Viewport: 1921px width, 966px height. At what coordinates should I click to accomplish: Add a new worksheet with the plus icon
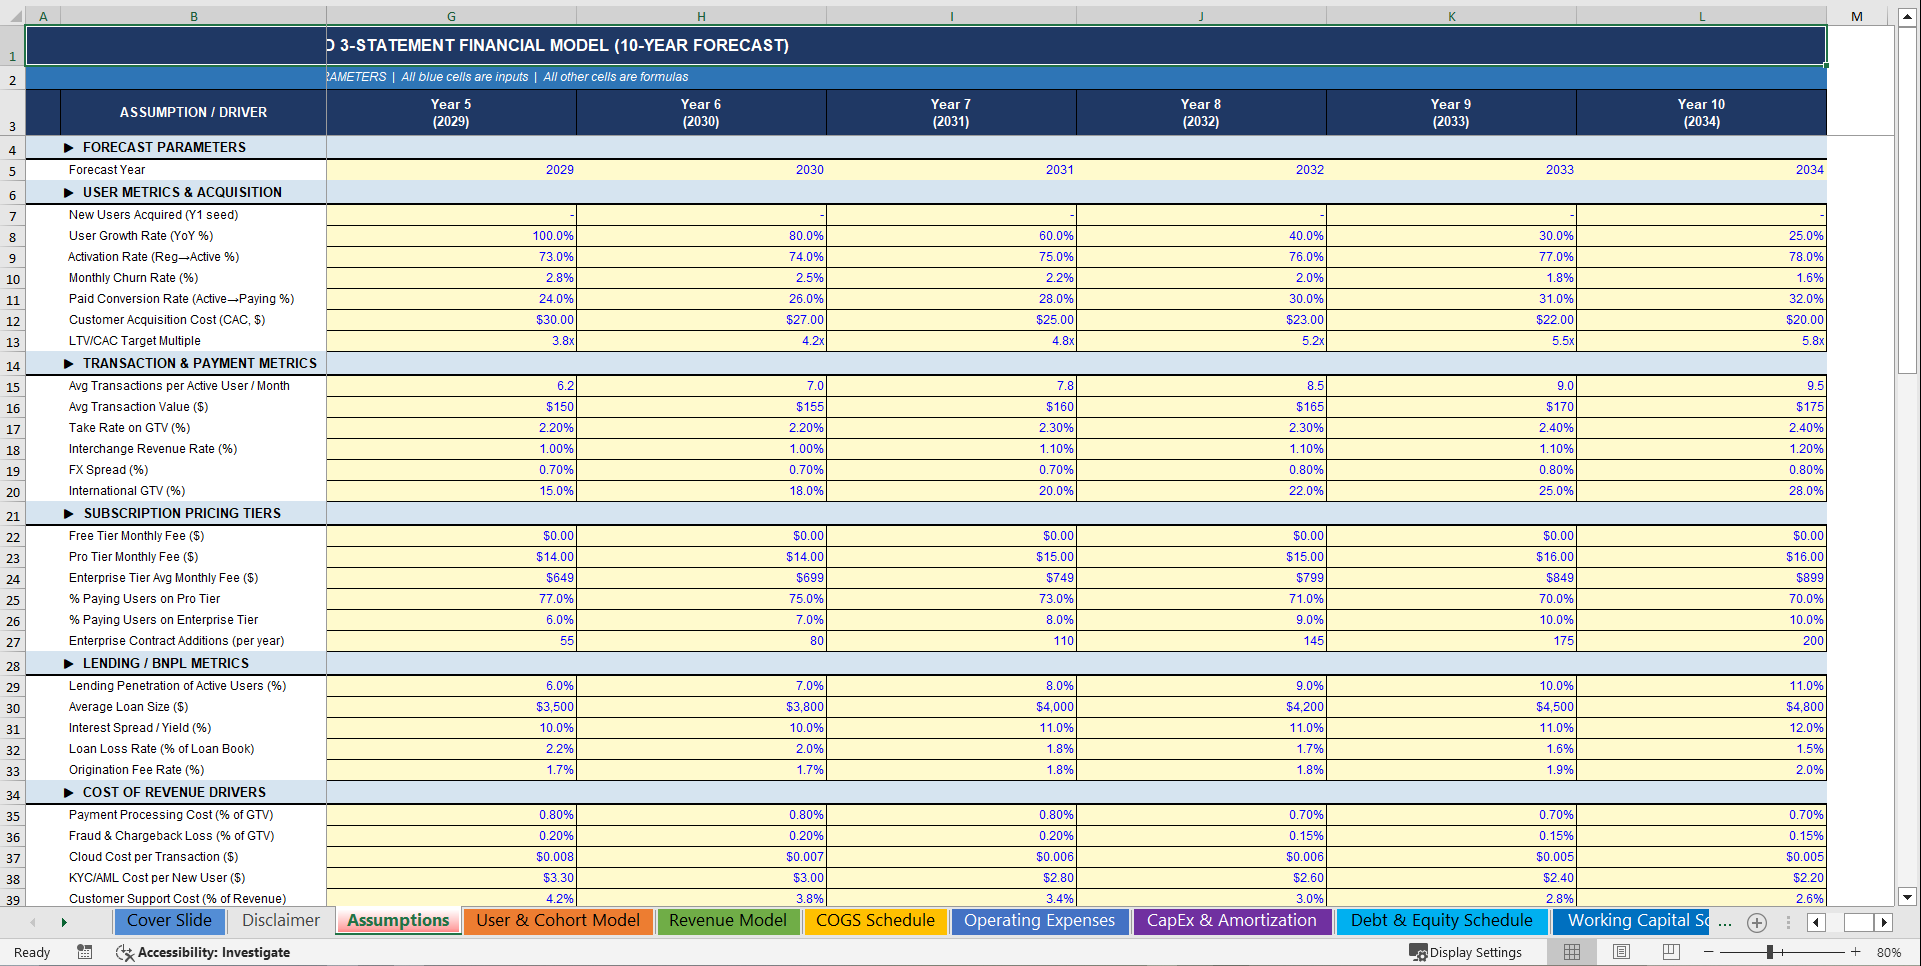click(x=1757, y=922)
